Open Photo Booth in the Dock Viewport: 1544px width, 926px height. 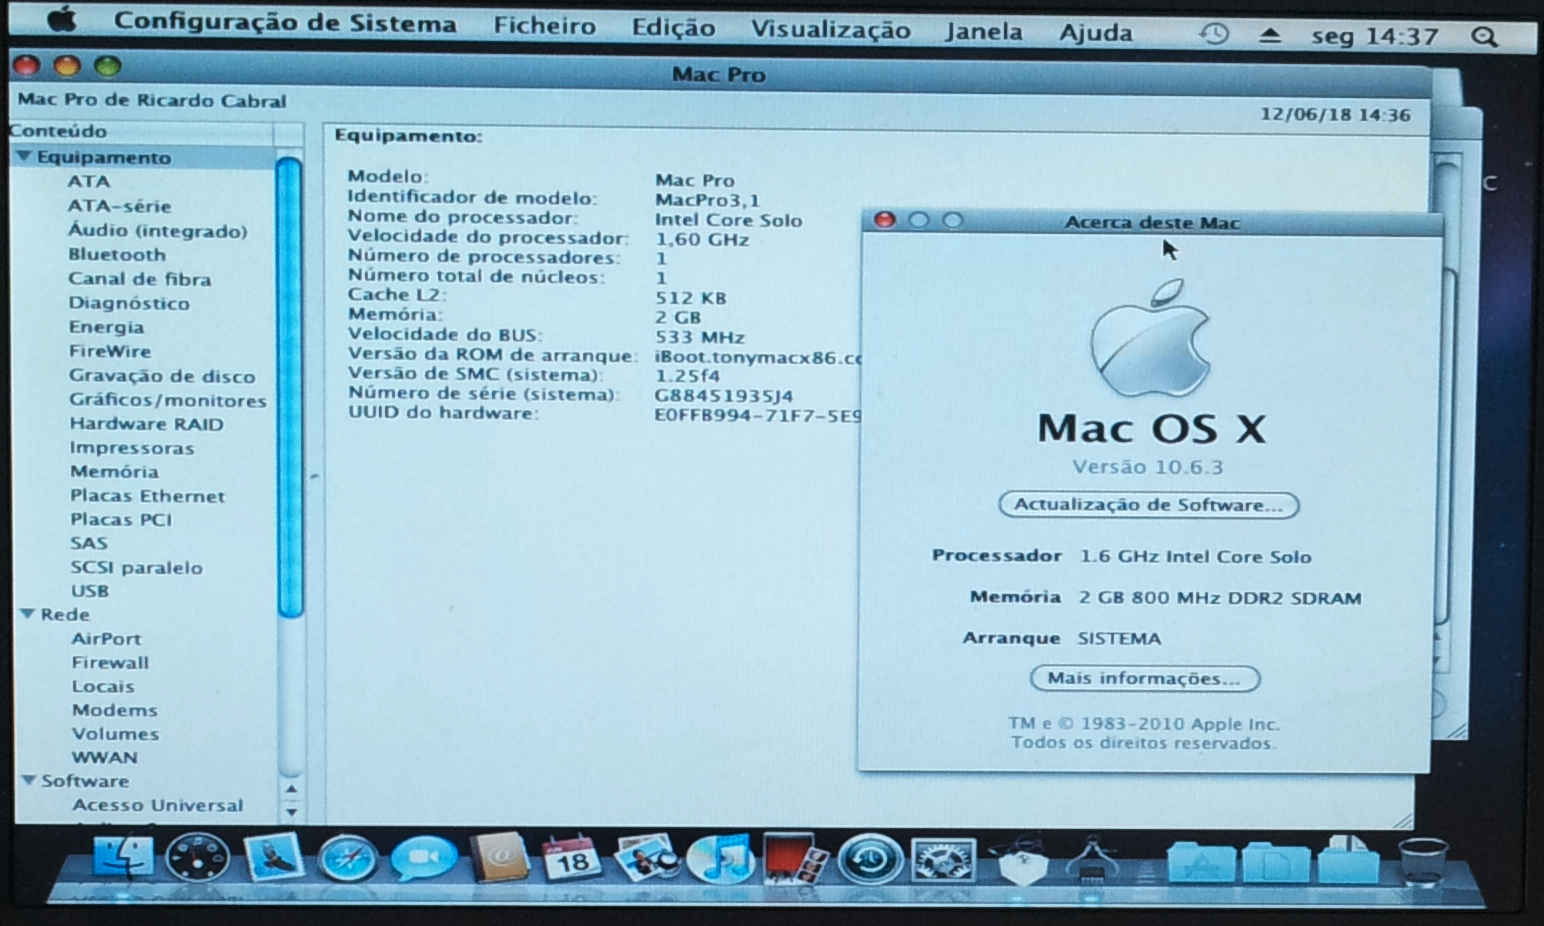(795, 858)
